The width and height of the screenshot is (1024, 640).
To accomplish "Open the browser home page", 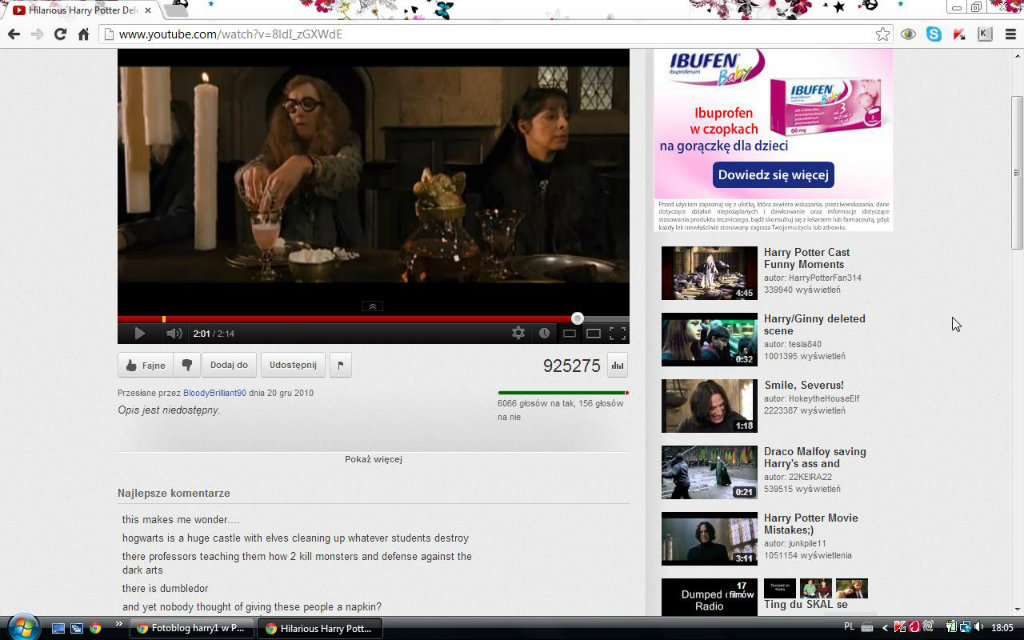I will point(83,34).
